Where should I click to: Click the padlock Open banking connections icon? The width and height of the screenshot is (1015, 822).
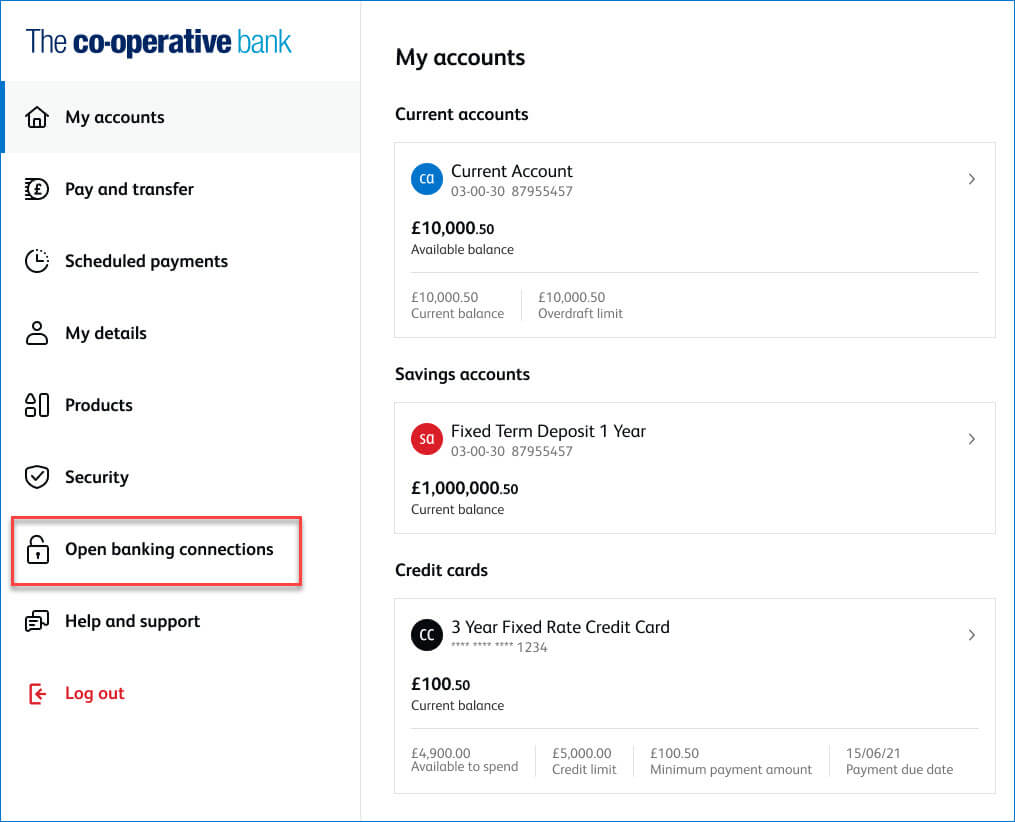click(x=38, y=549)
